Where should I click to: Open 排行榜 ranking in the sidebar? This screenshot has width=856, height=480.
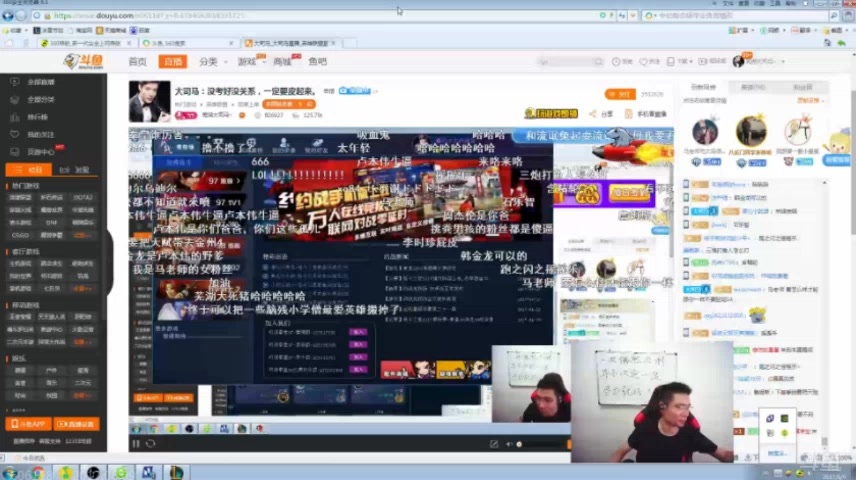point(37,117)
